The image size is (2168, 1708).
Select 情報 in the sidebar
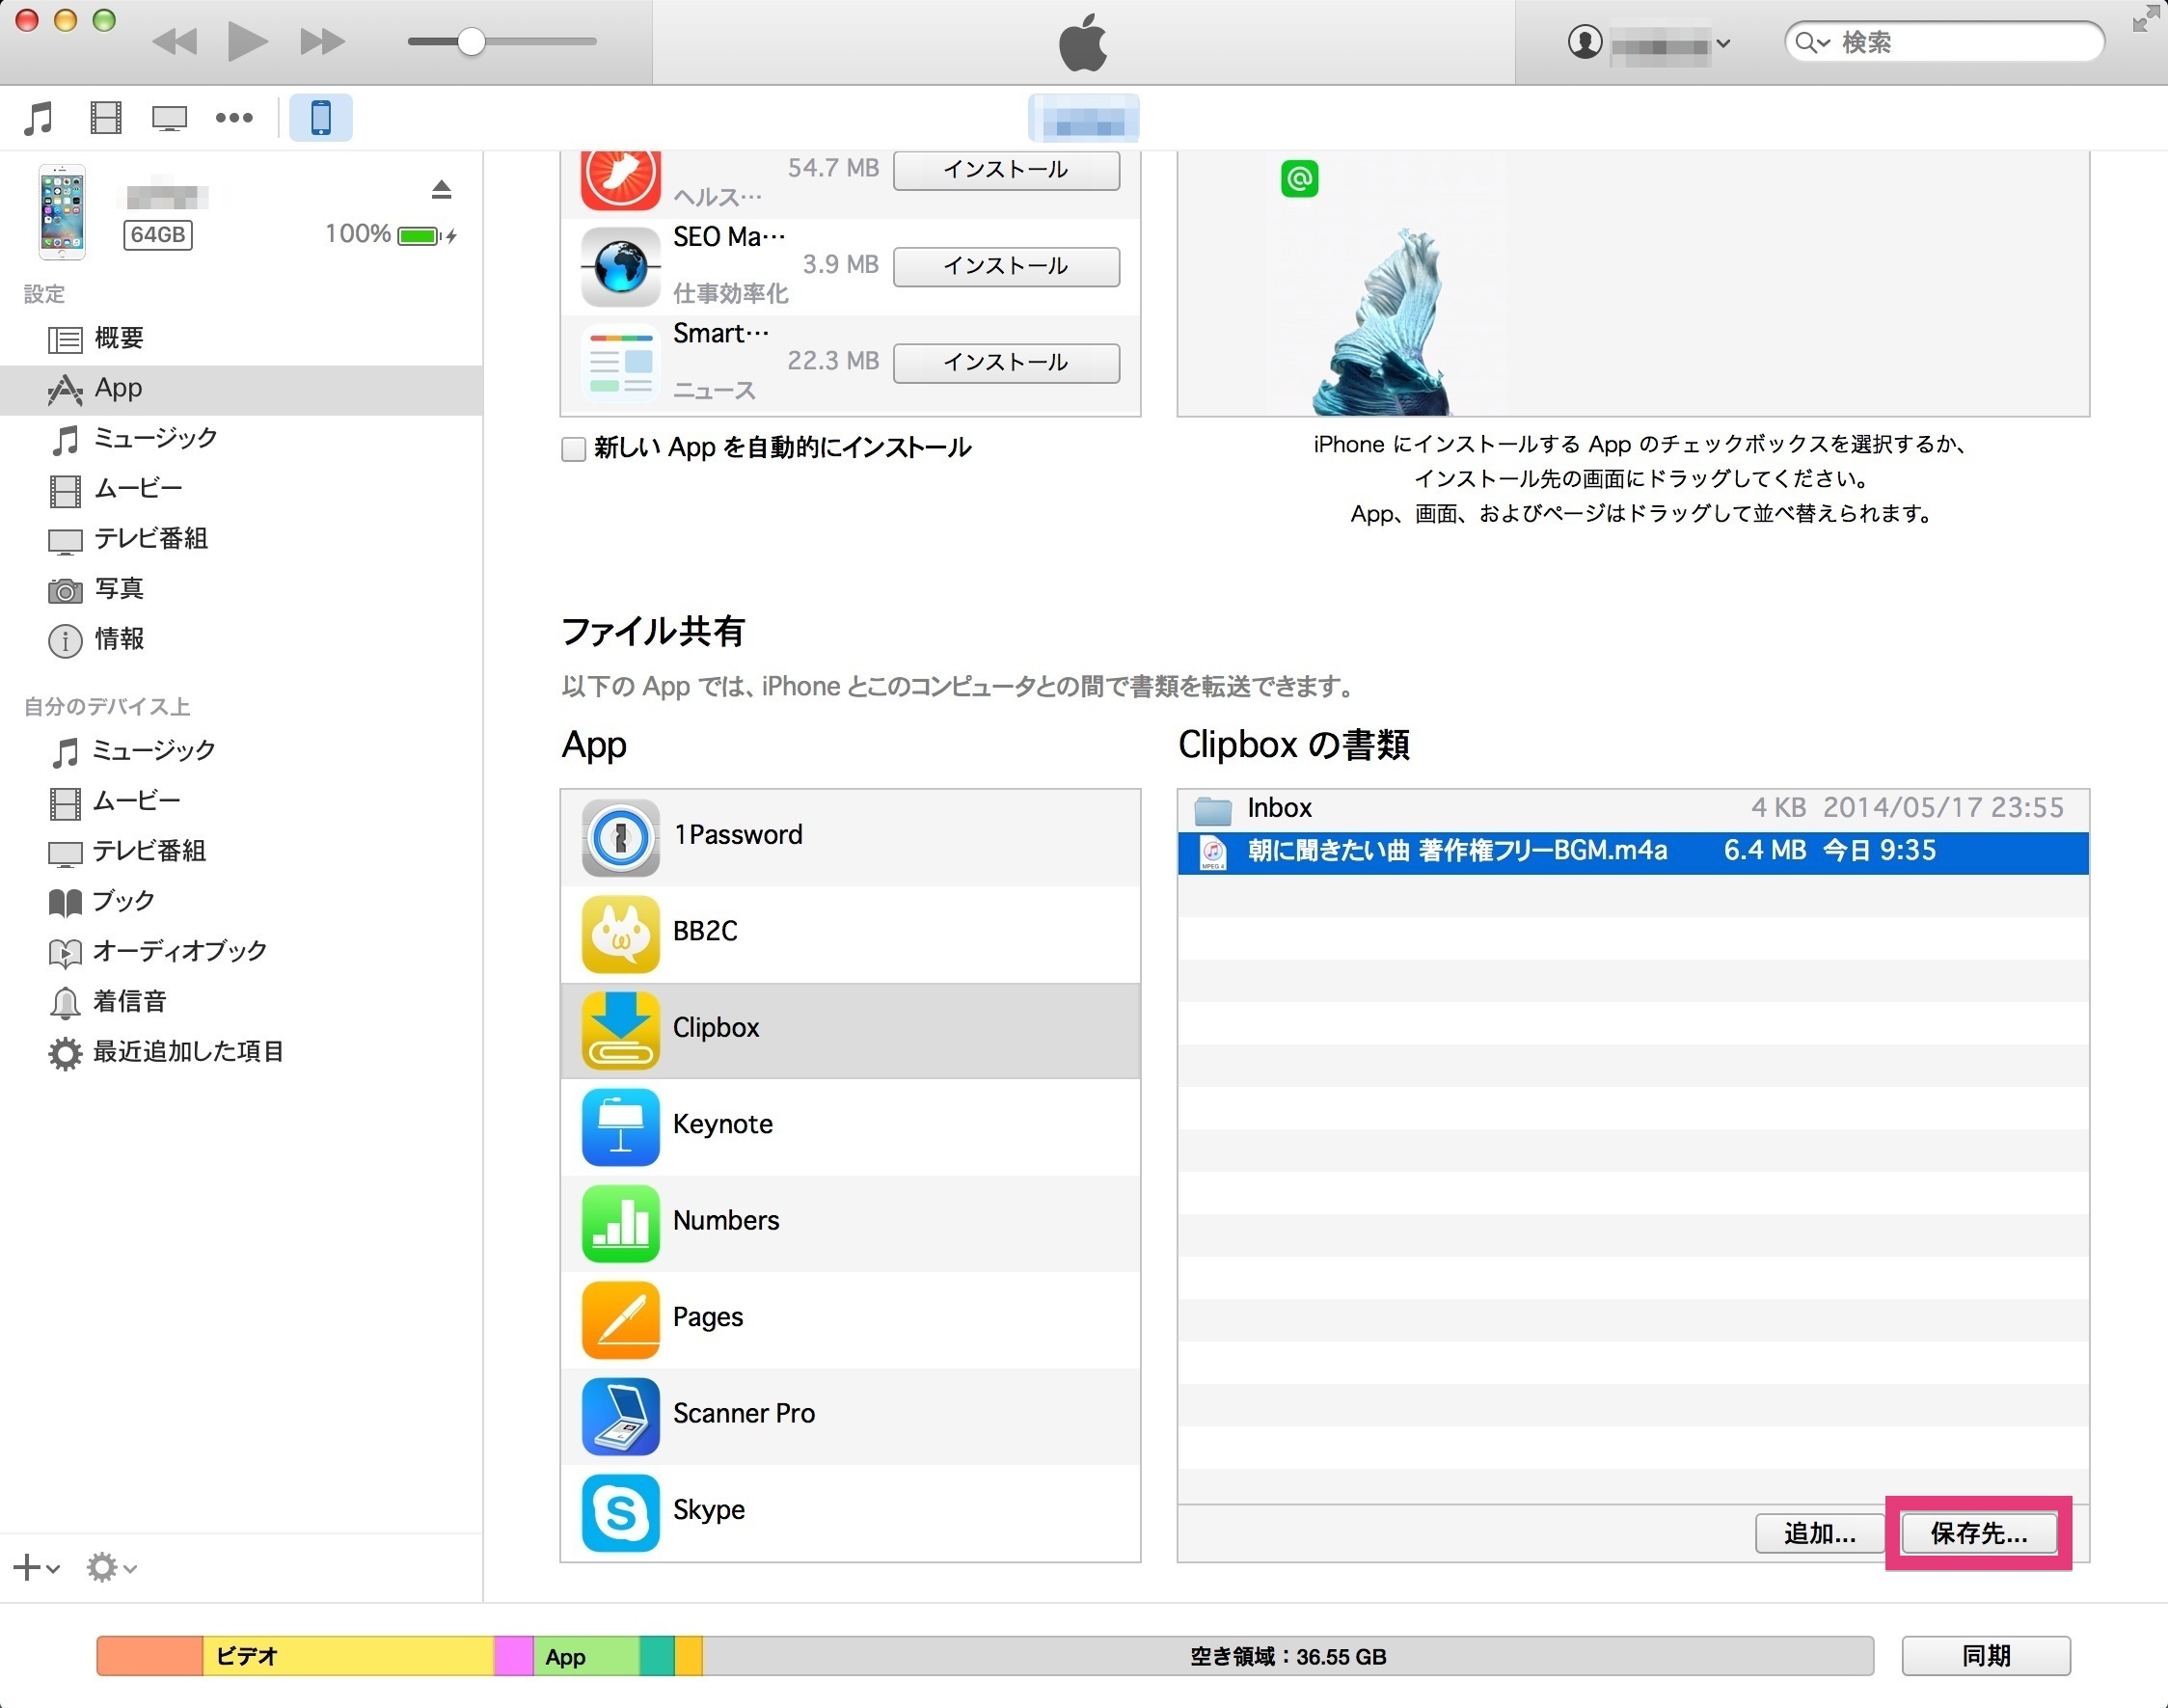click(241, 639)
